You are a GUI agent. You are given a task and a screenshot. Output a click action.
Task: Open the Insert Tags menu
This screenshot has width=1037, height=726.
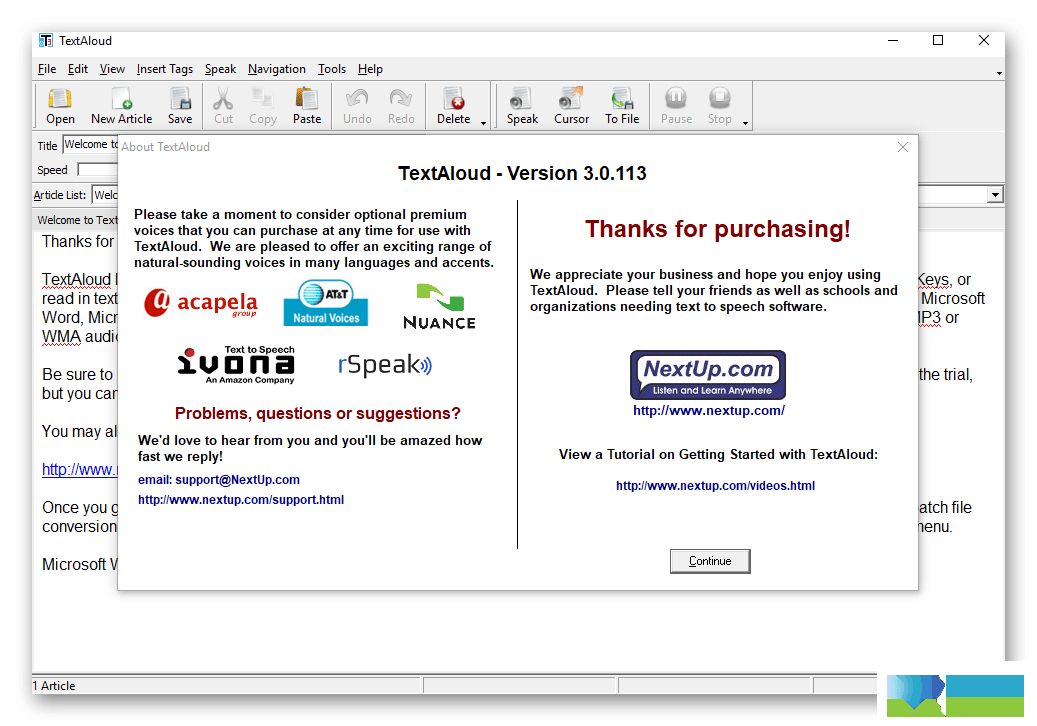[x=165, y=69]
